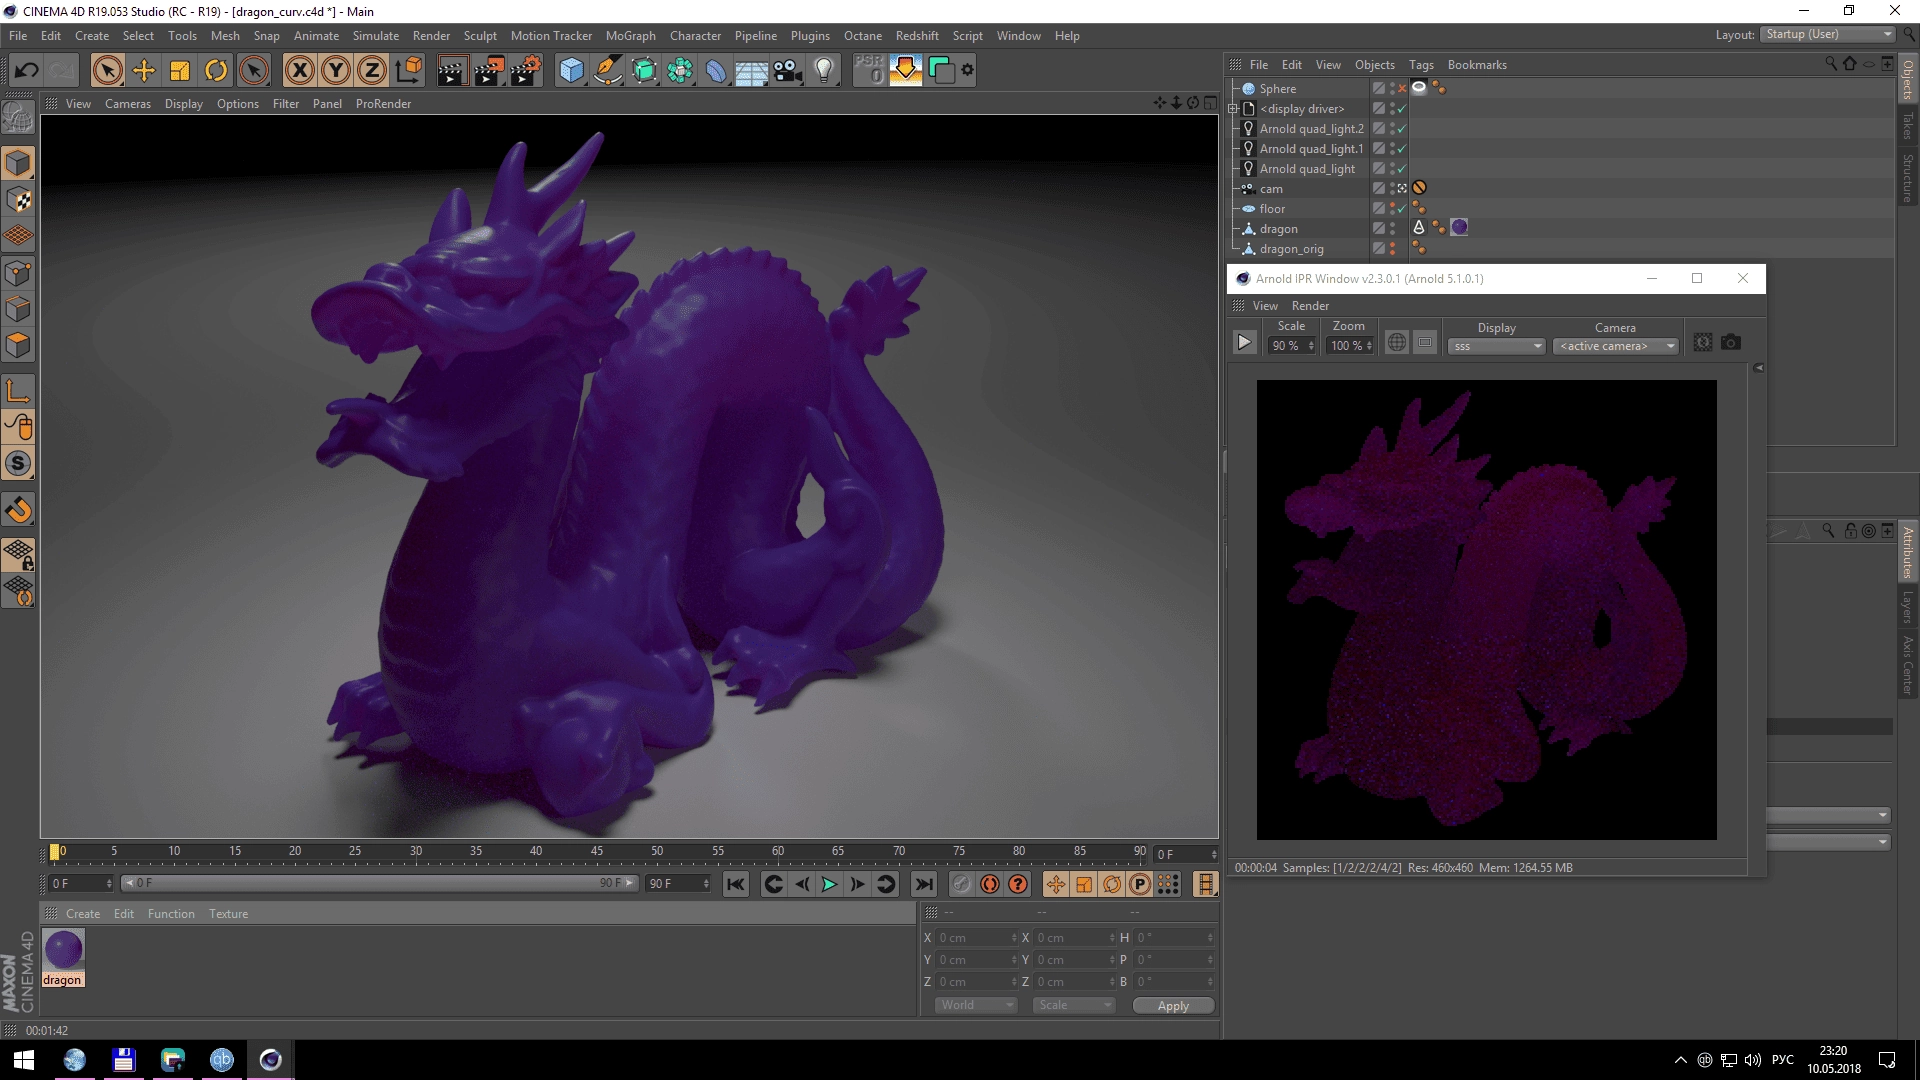The height and width of the screenshot is (1080, 1920).
Task: Open the MoGraph menu
Action: click(x=630, y=36)
